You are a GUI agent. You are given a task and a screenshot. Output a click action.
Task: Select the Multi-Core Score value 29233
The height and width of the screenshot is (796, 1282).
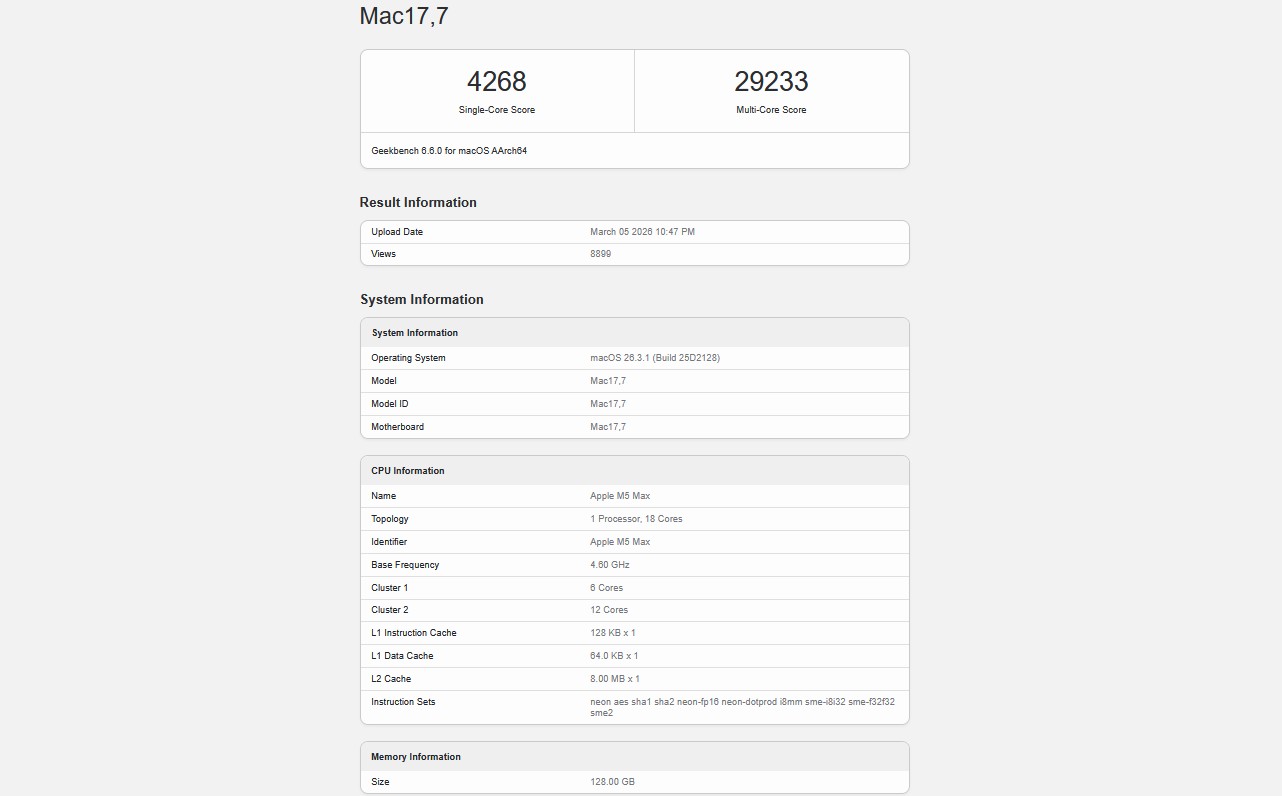click(770, 81)
